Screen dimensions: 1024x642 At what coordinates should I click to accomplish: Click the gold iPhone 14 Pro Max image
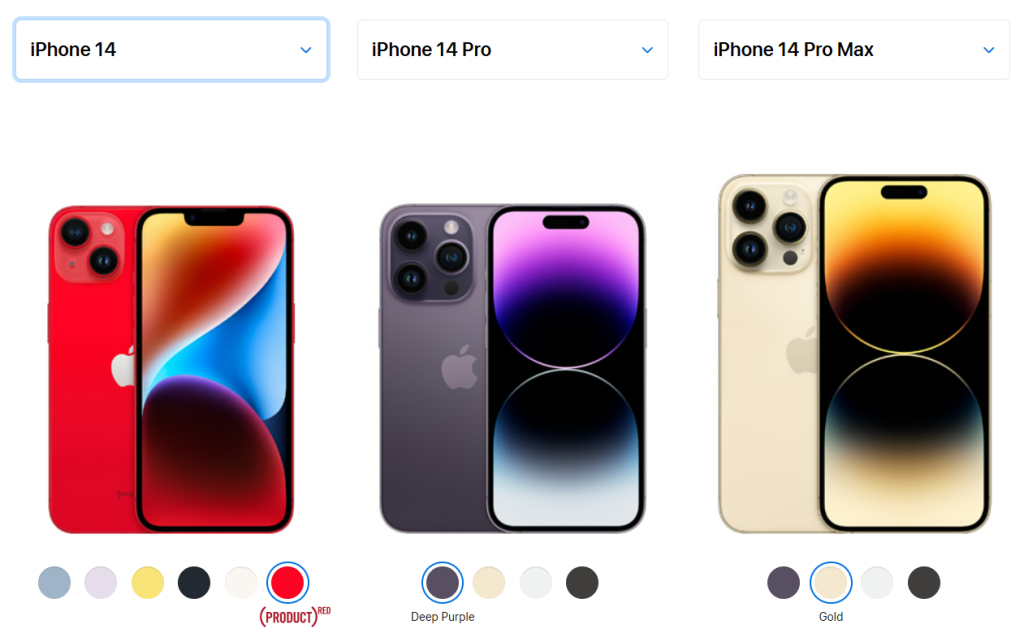[x=854, y=353]
